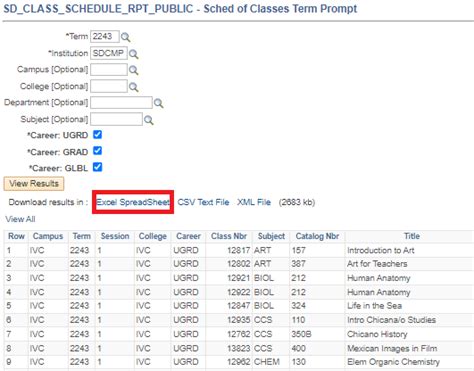Select the Mexican Images in Film cell
The height and width of the screenshot is (371, 474).
(x=392, y=348)
